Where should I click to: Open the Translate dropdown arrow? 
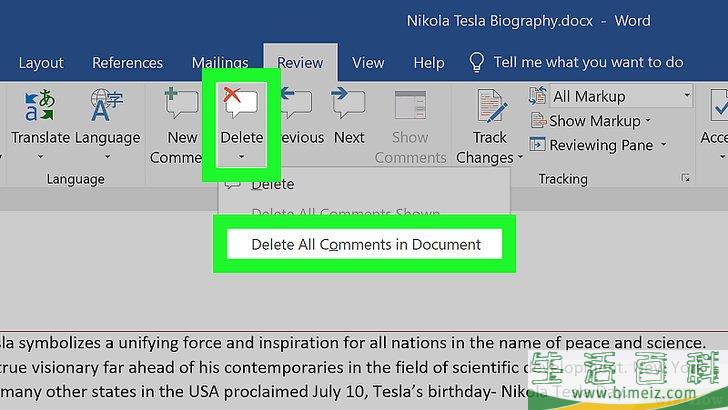point(40,157)
